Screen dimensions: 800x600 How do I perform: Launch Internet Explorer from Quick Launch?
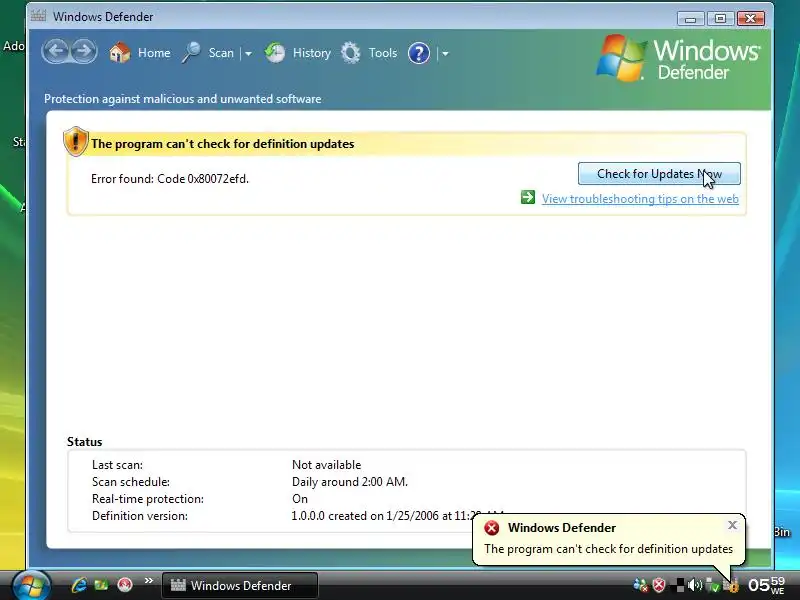tap(79, 585)
